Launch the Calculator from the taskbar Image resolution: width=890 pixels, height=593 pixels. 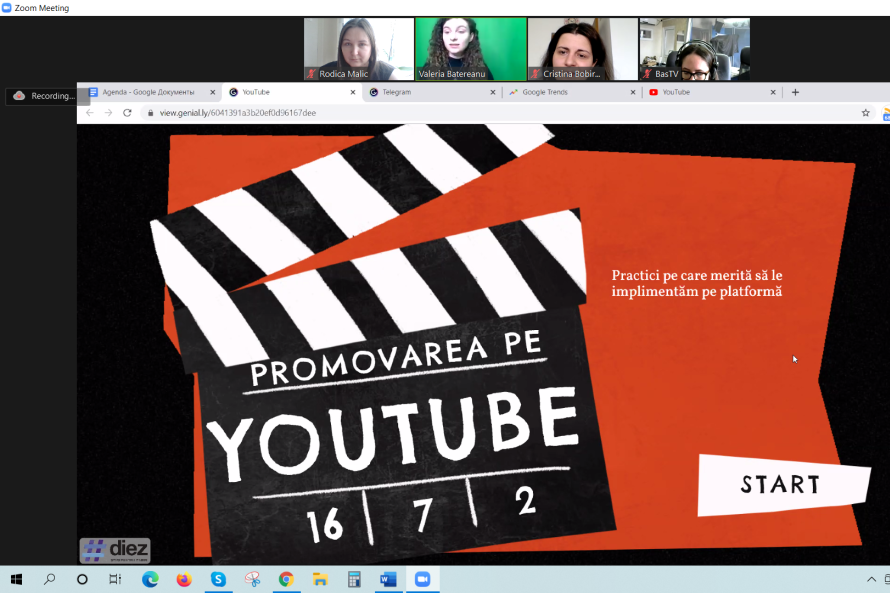(x=354, y=579)
